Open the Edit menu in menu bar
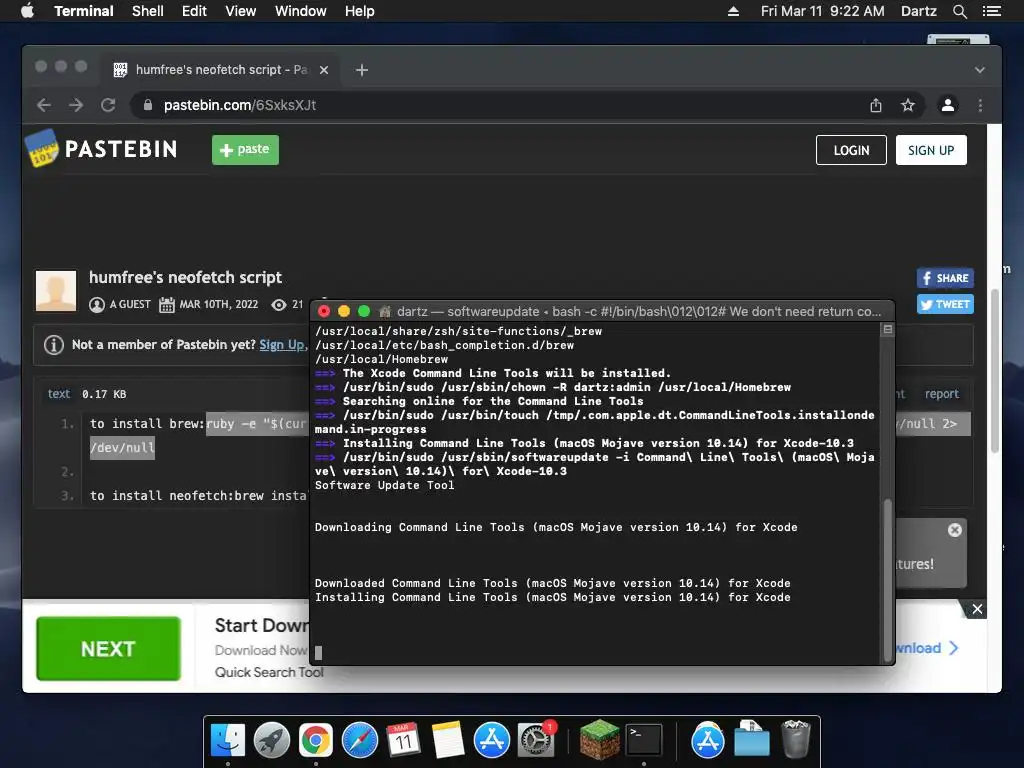Viewport: 1024px width, 768px height. click(194, 11)
